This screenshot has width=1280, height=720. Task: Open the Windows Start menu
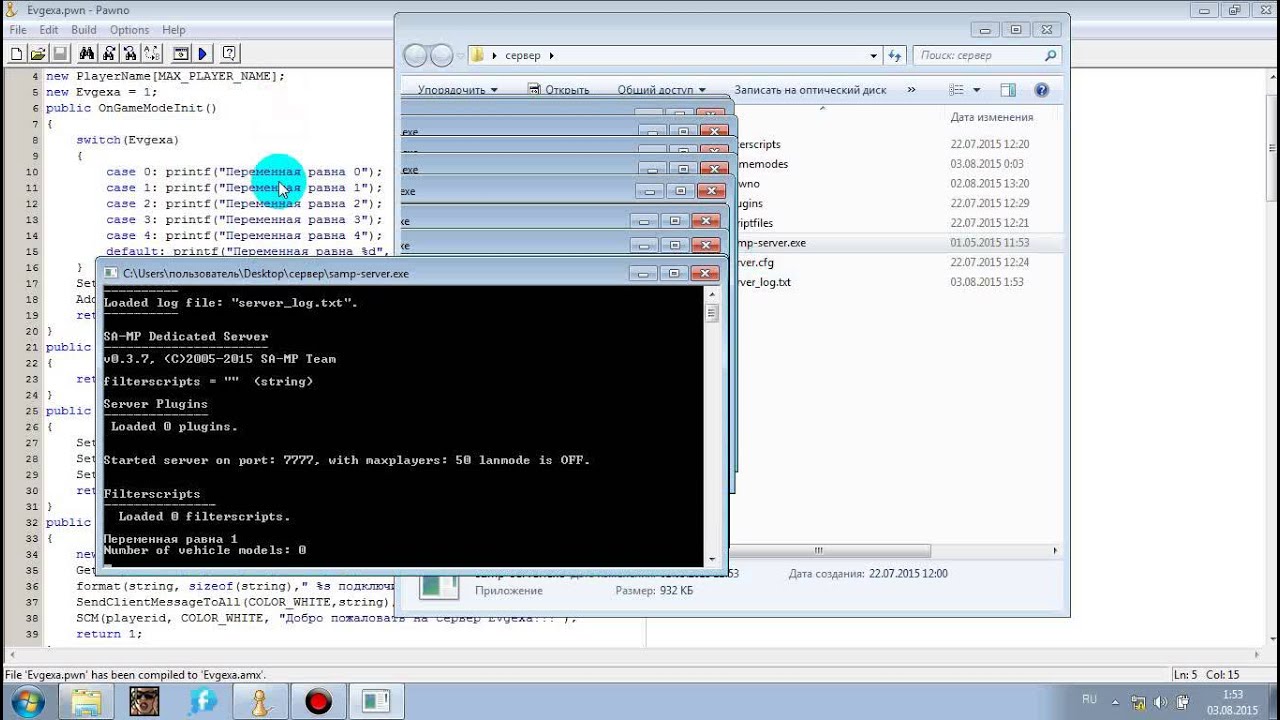coord(27,701)
